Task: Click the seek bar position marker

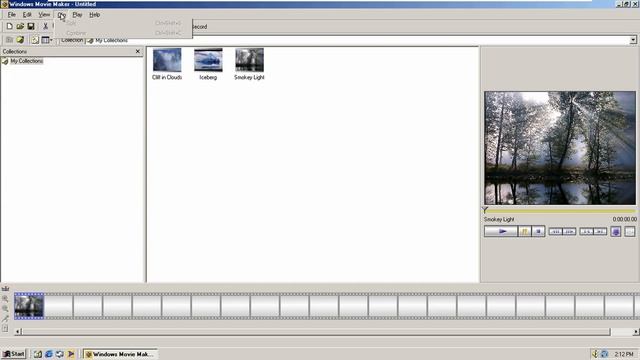Action: [485, 210]
